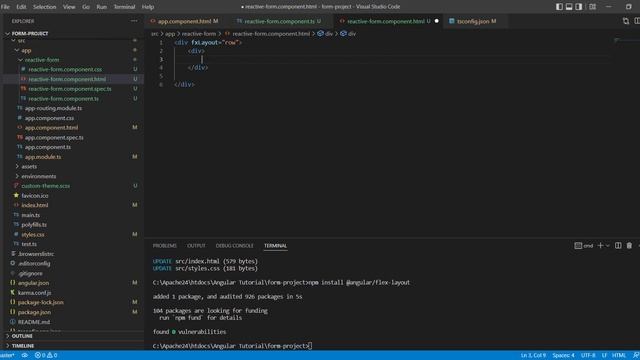Image resolution: width=640 pixels, height=360 pixels.
Task: Click first div breadcrumb symbol
Action: 325,34
